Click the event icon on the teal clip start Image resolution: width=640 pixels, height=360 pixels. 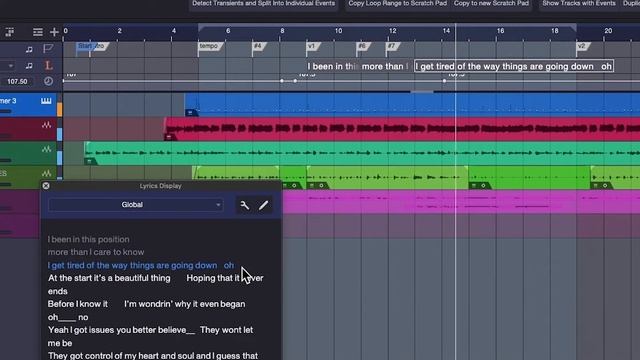coord(89,161)
